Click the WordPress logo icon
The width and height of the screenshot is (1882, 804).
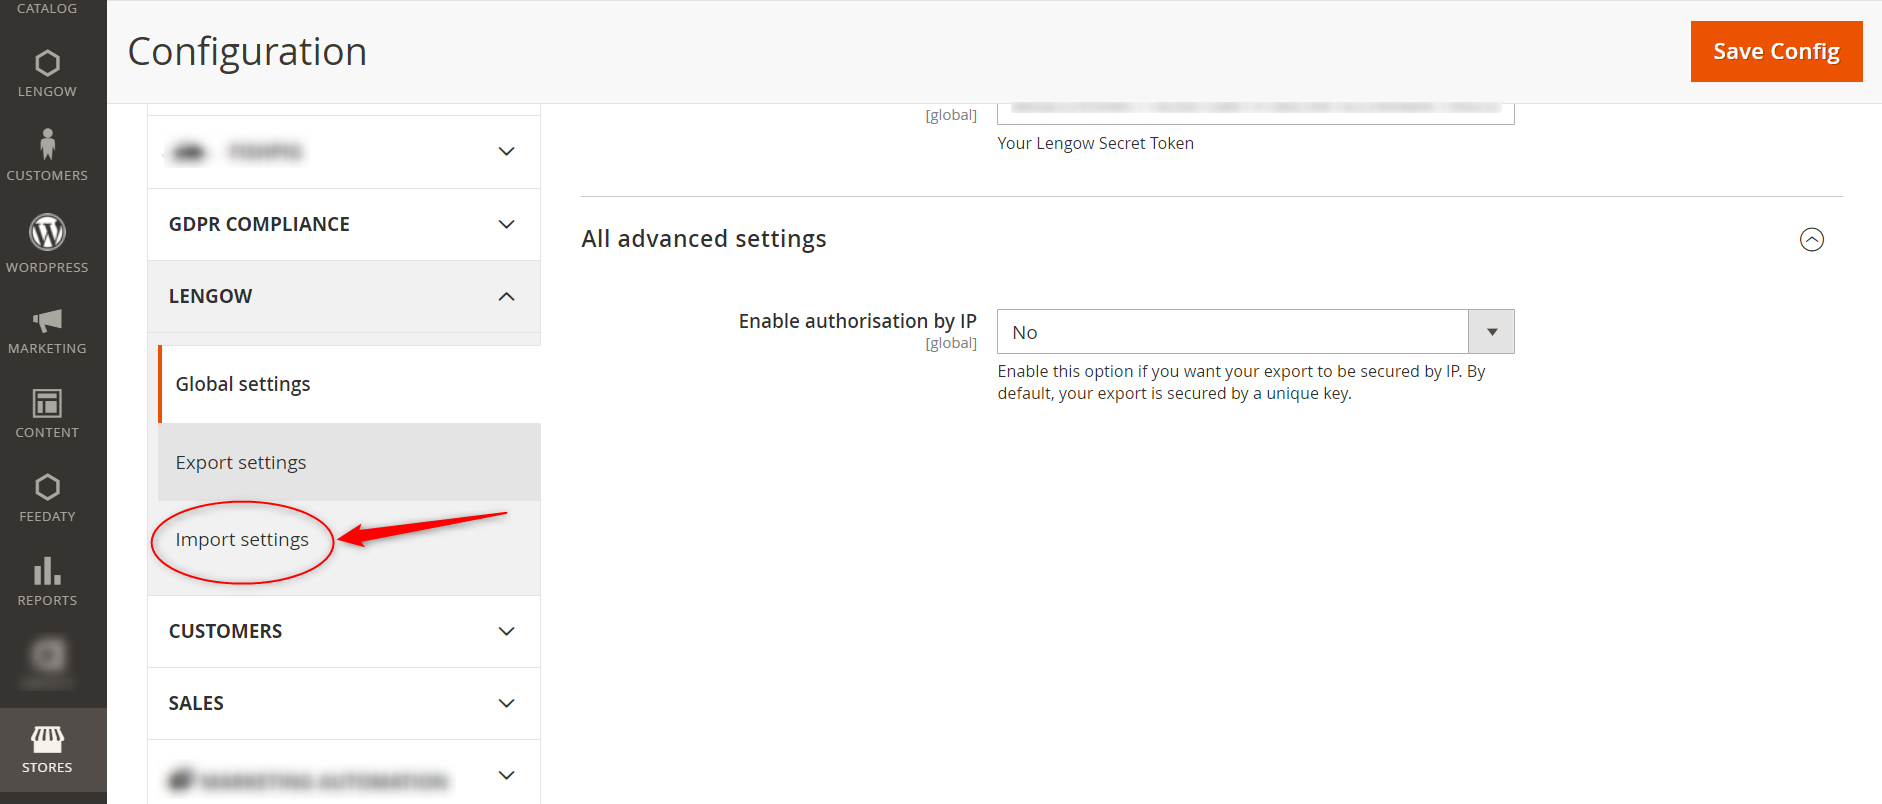click(47, 233)
